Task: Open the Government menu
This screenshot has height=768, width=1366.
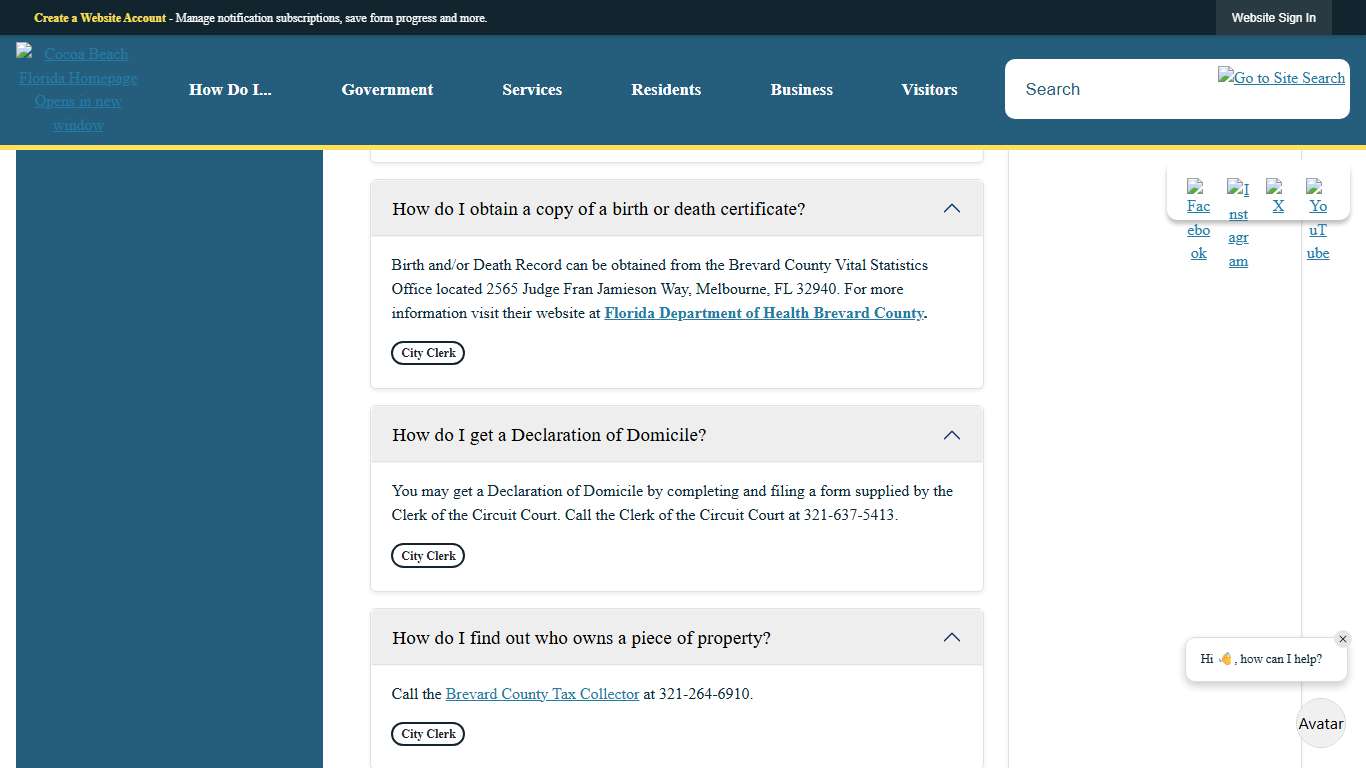Action: click(387, 89)
